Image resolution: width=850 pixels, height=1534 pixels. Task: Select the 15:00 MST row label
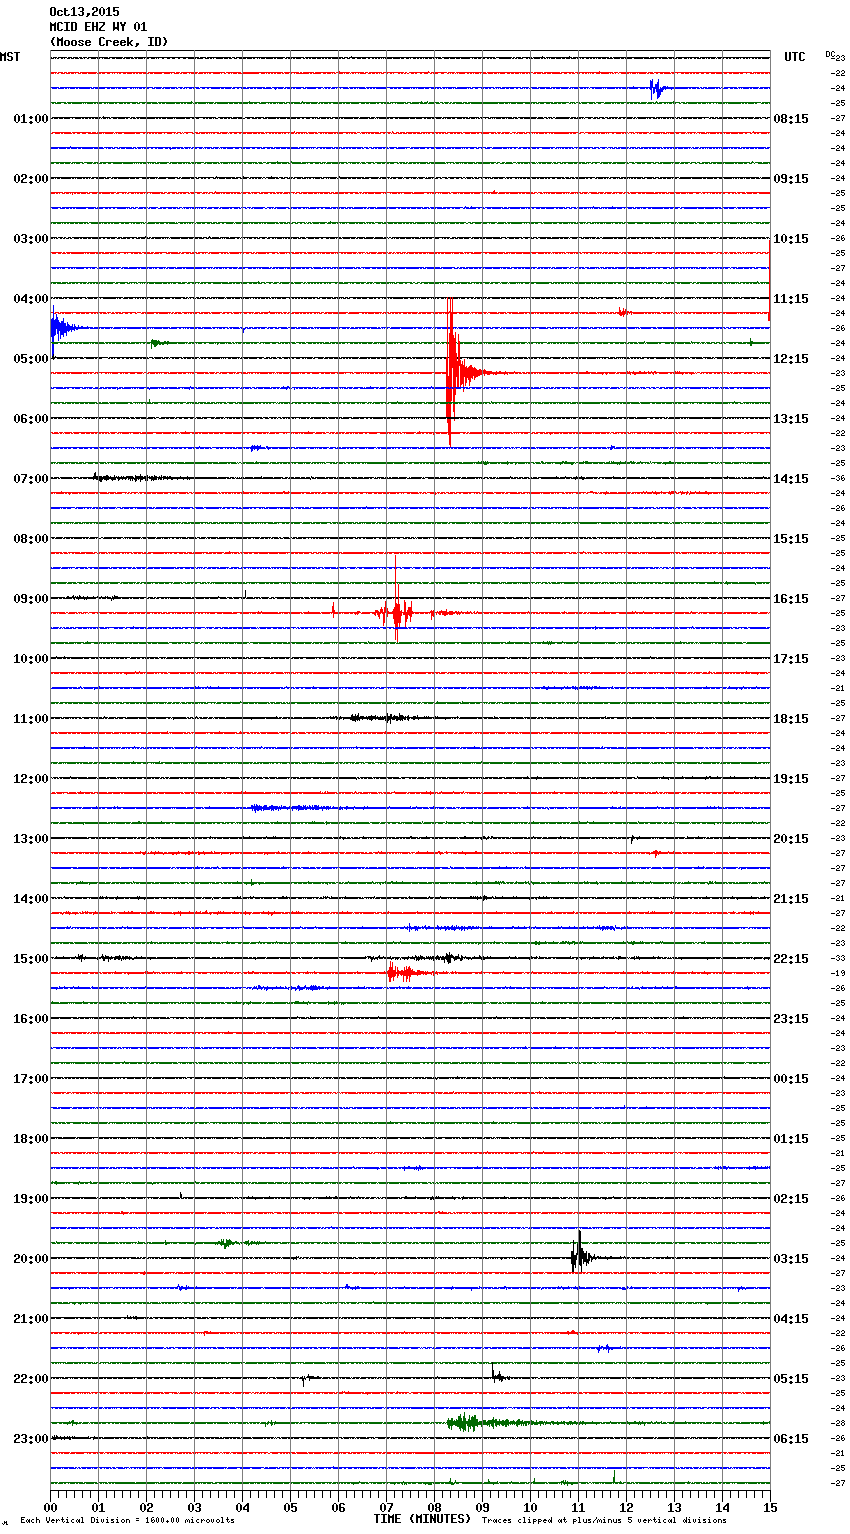pyautogui.click(x=30, y=959)
